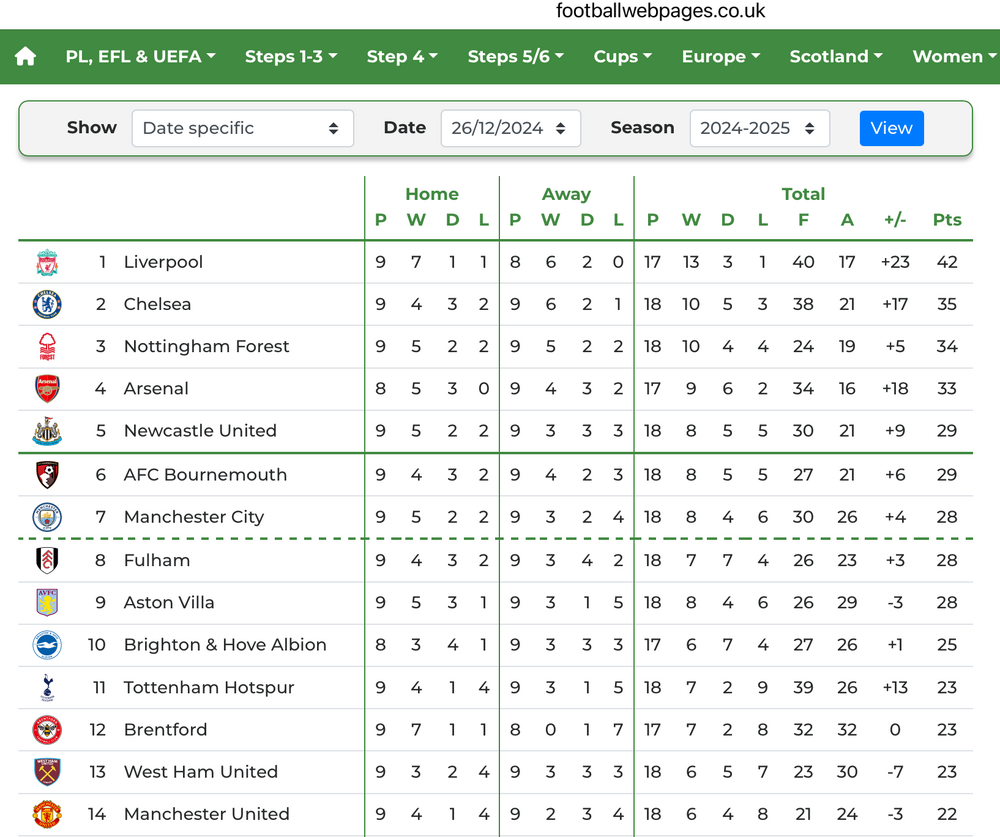Expand the Scotland navigation menu
The image size is (1000, 837).
[836, 57]
